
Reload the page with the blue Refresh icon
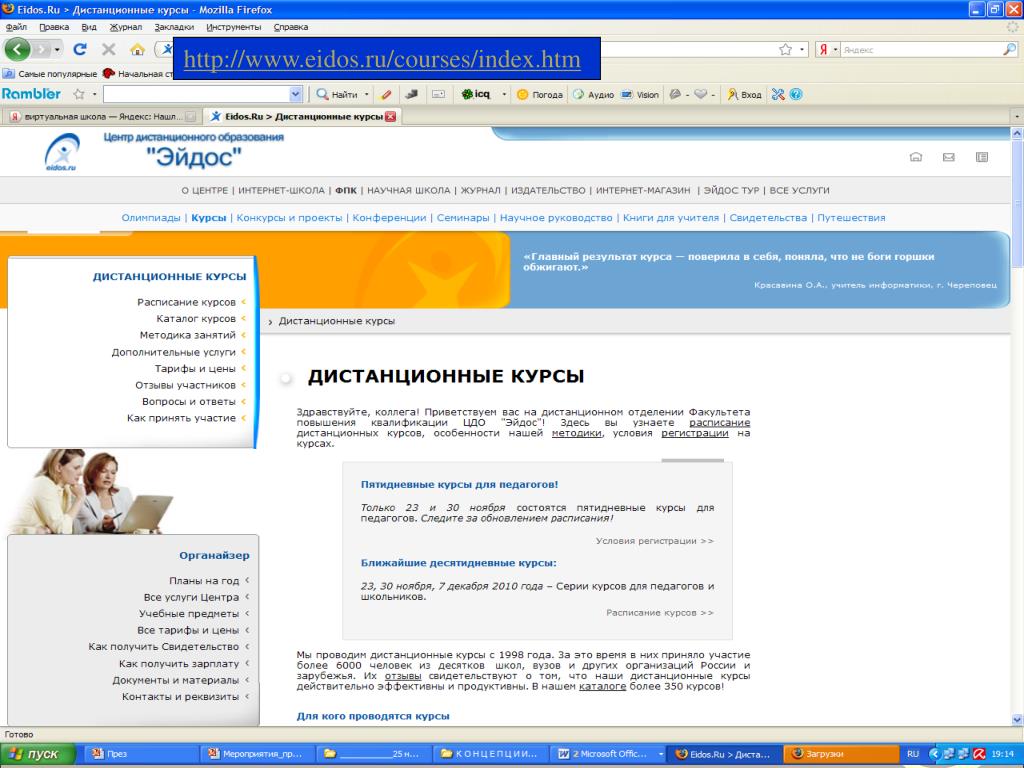[80, 49]
